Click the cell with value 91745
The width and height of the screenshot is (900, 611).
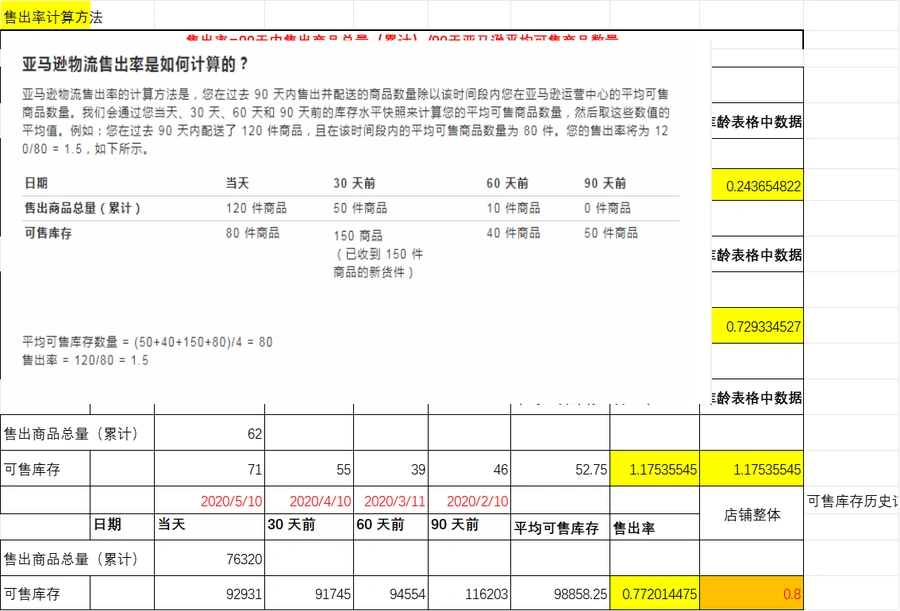309,593
